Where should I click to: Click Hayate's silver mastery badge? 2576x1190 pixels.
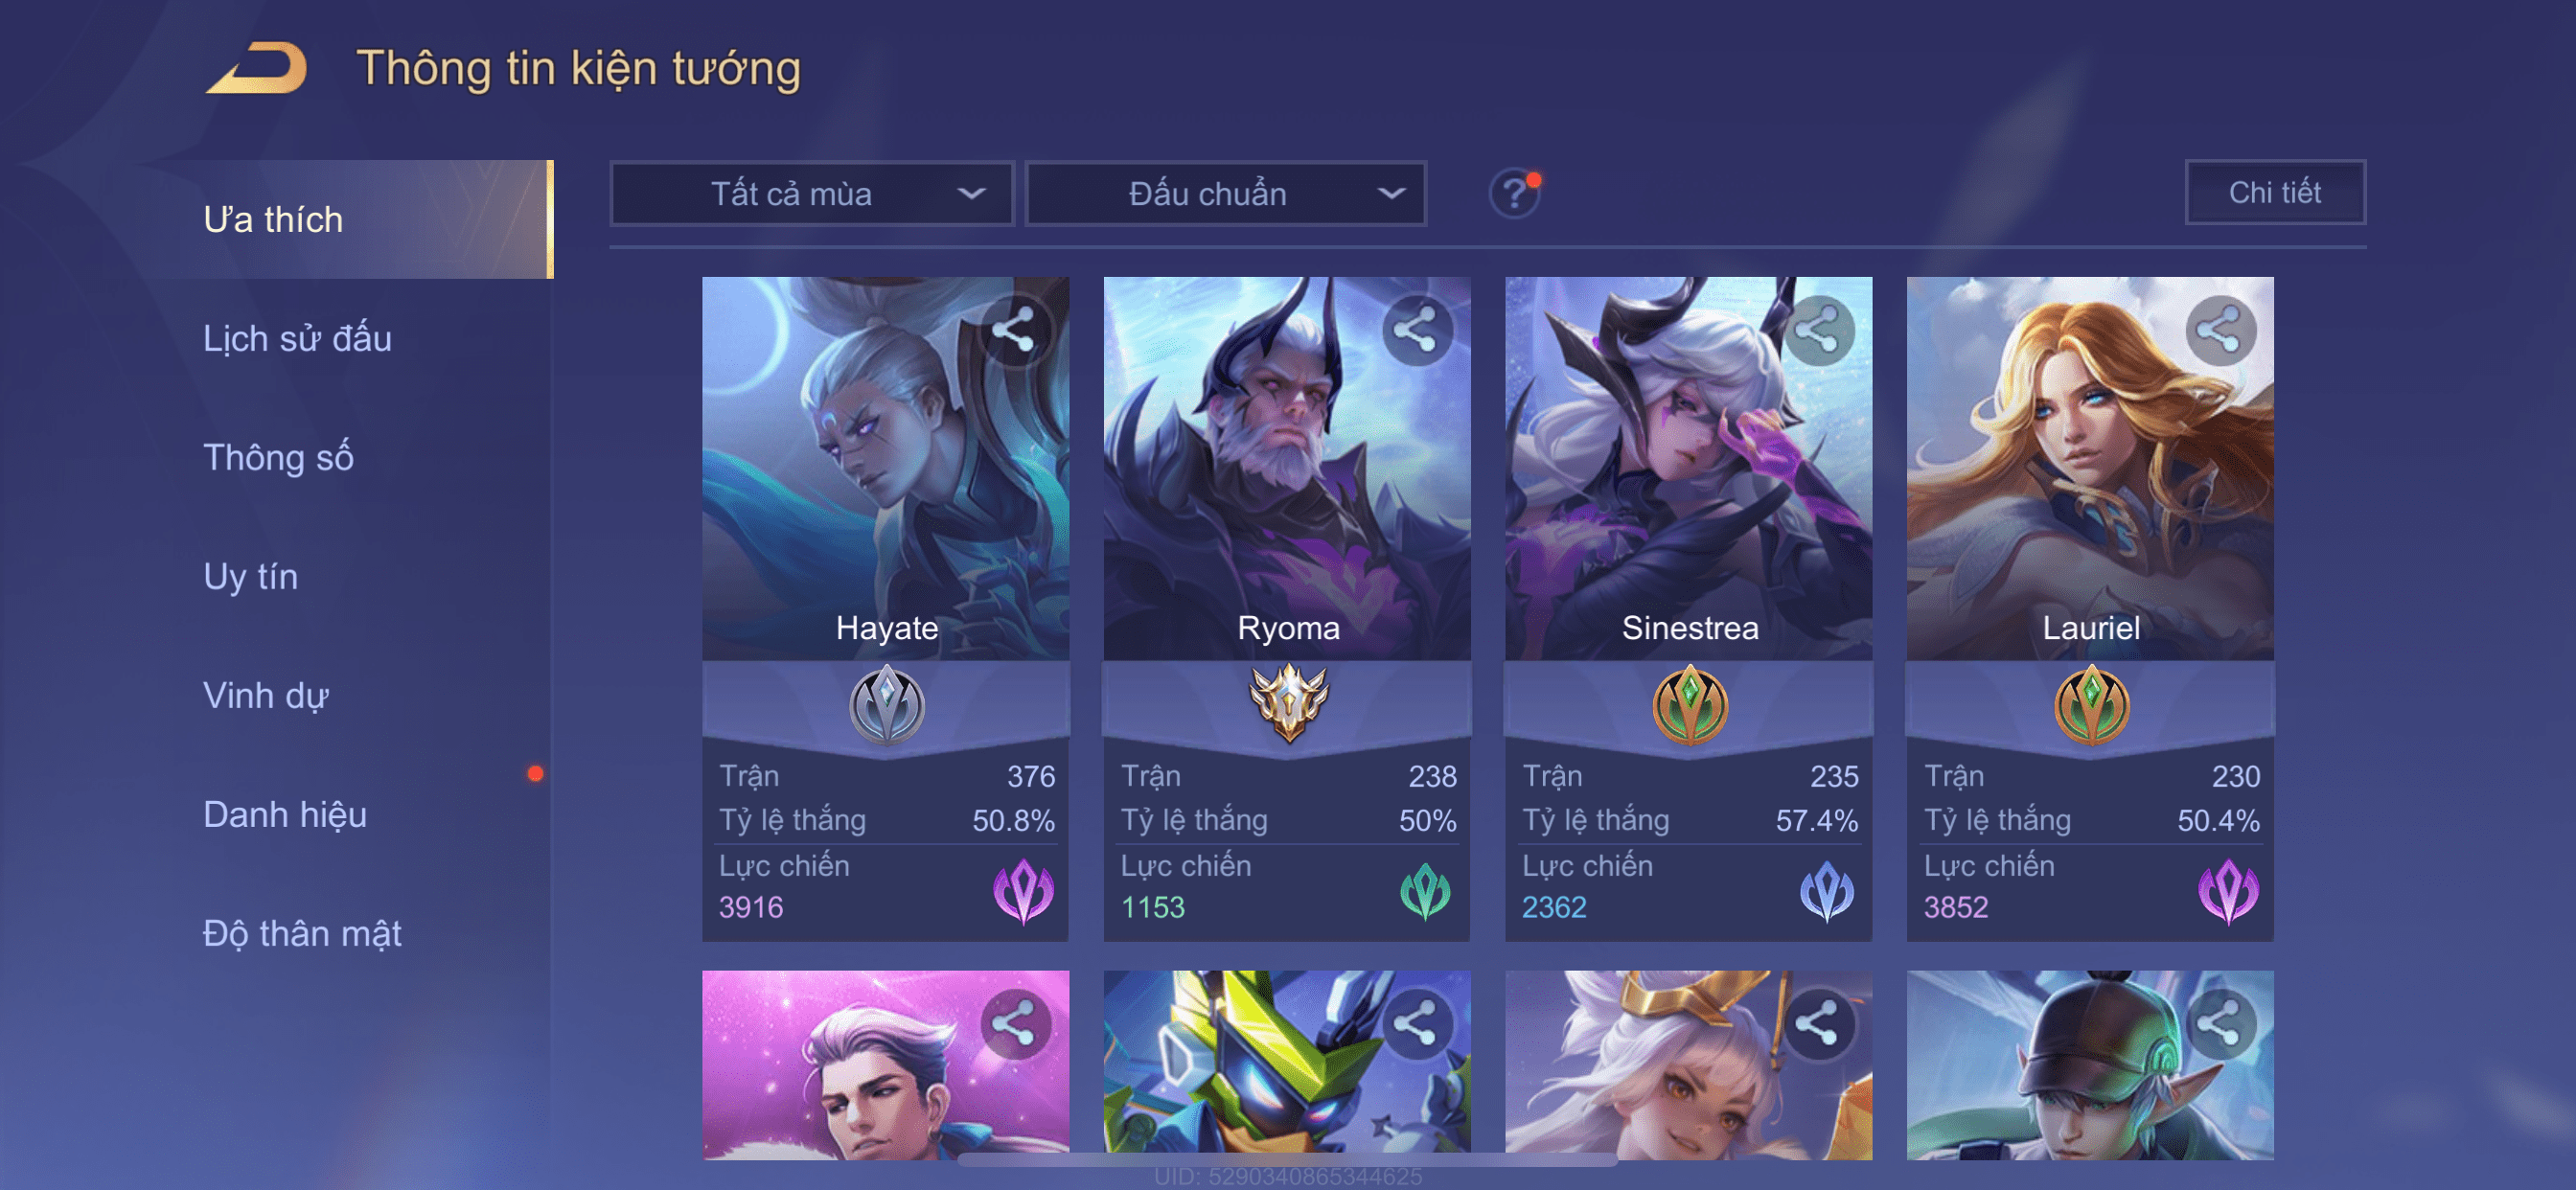tap(886, 705)
